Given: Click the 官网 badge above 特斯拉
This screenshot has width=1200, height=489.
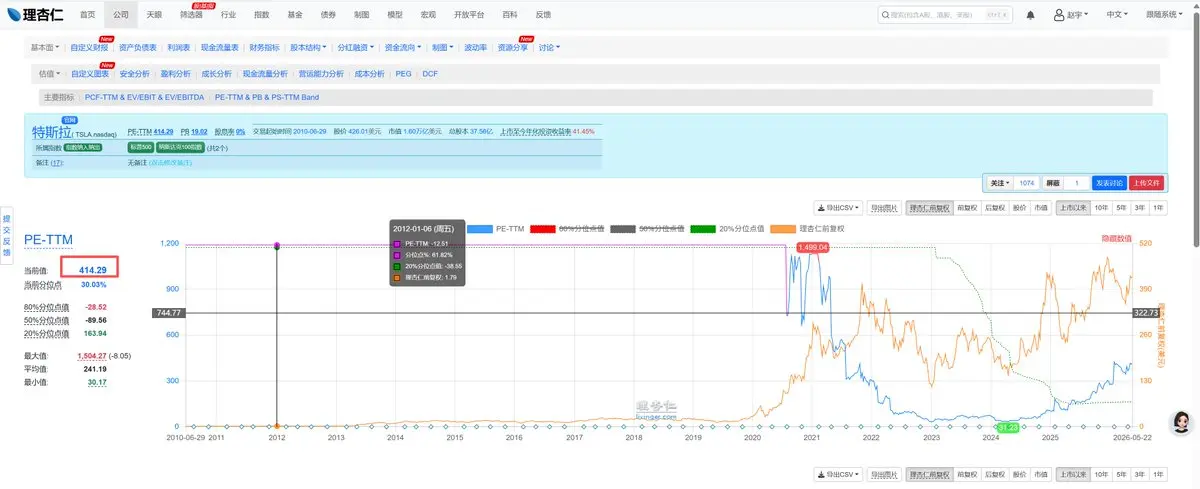Looking at the screenshot, I should tap(69, 120).
